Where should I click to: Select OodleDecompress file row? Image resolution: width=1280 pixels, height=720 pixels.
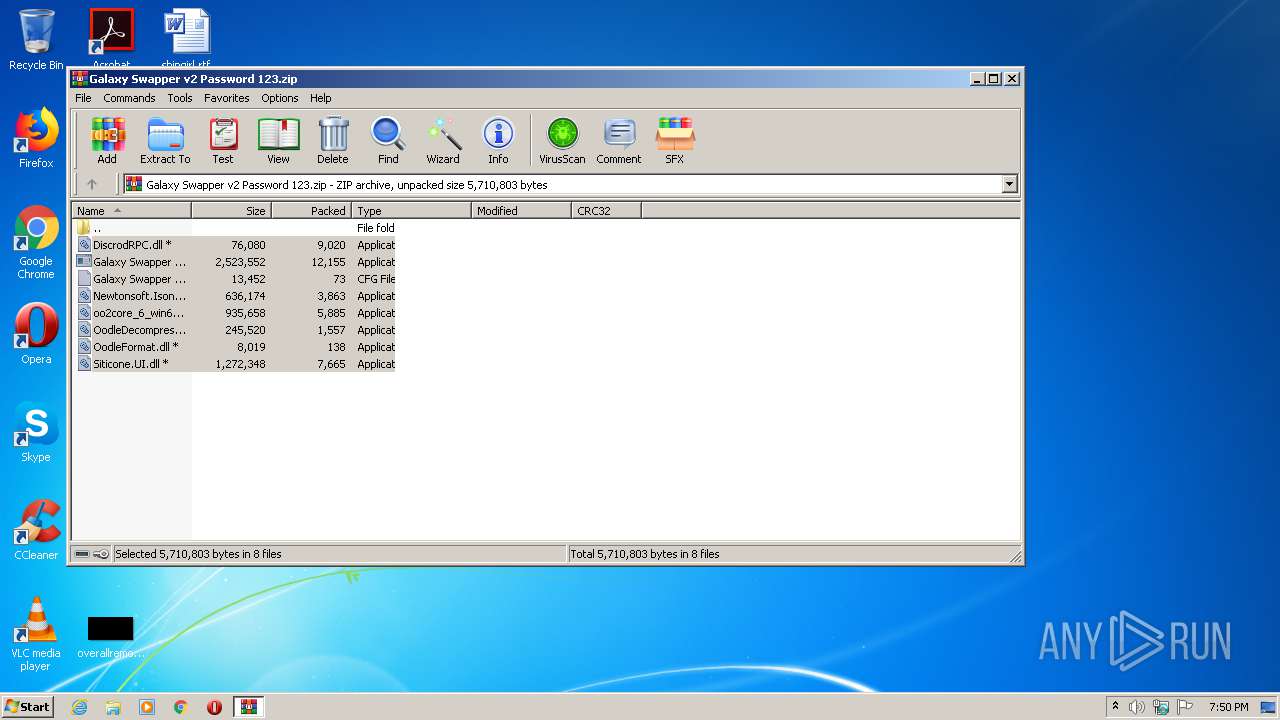tap(235, 330)
